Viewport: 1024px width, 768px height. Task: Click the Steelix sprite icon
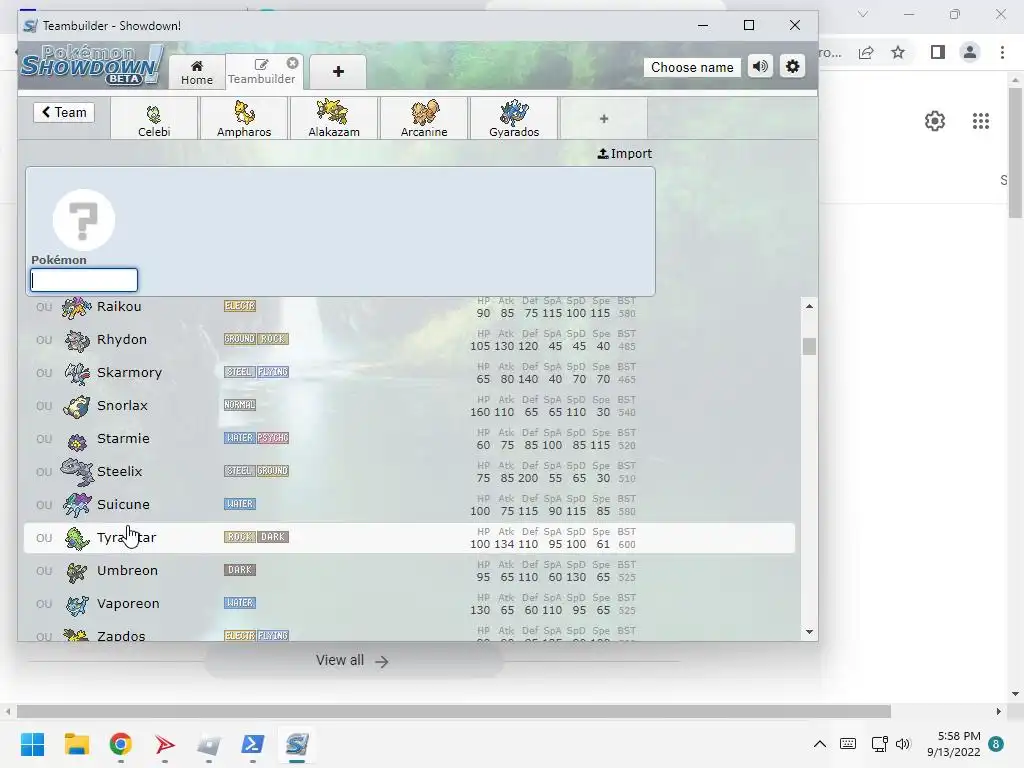click(77, 472)
